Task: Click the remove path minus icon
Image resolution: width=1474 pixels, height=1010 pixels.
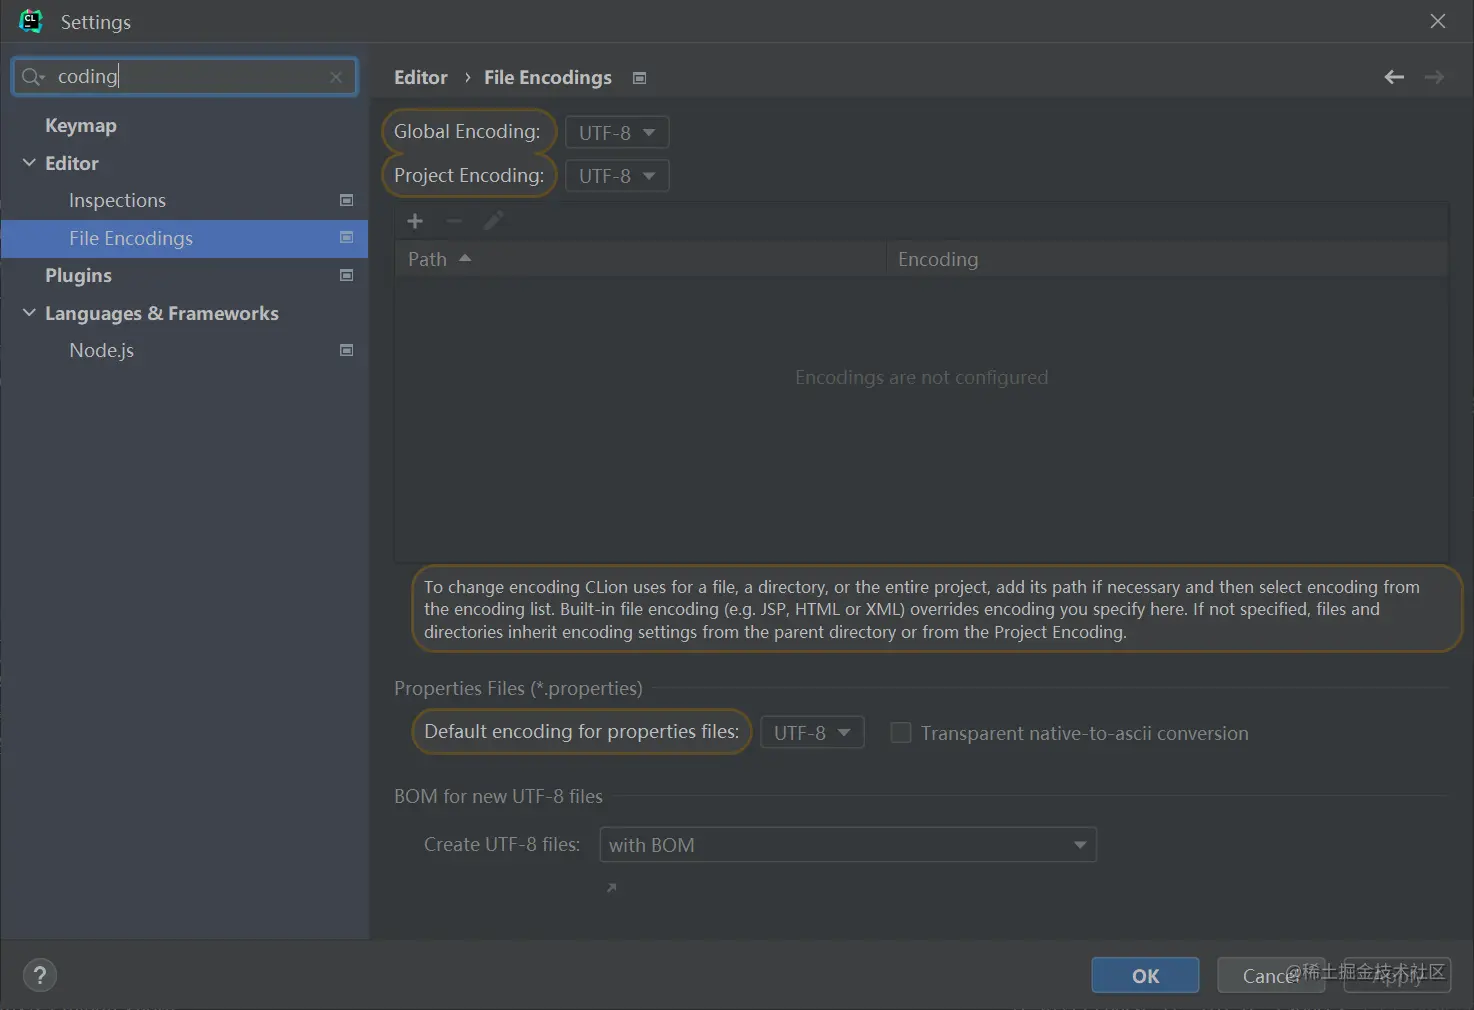Action: (454, 221)
